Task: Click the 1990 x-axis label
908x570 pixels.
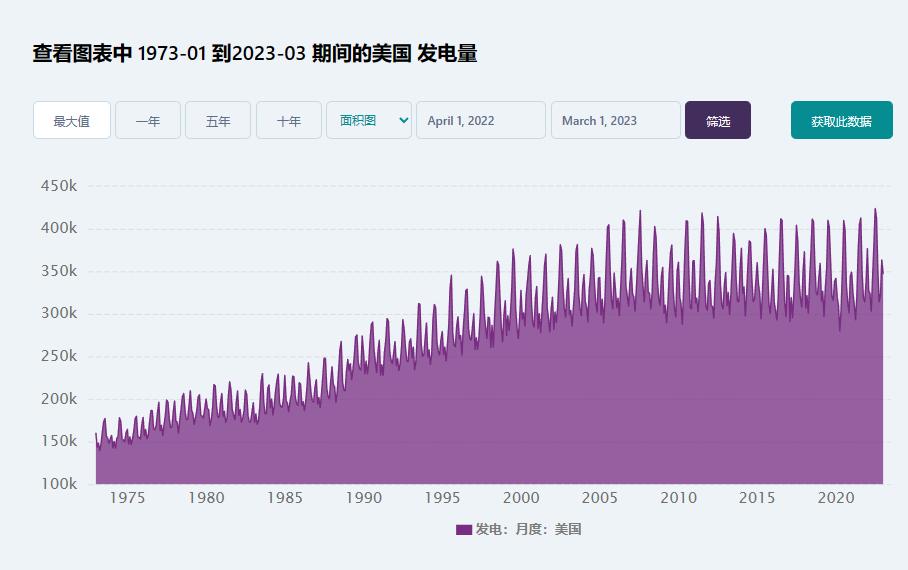Action: click(x=364, y=498)
